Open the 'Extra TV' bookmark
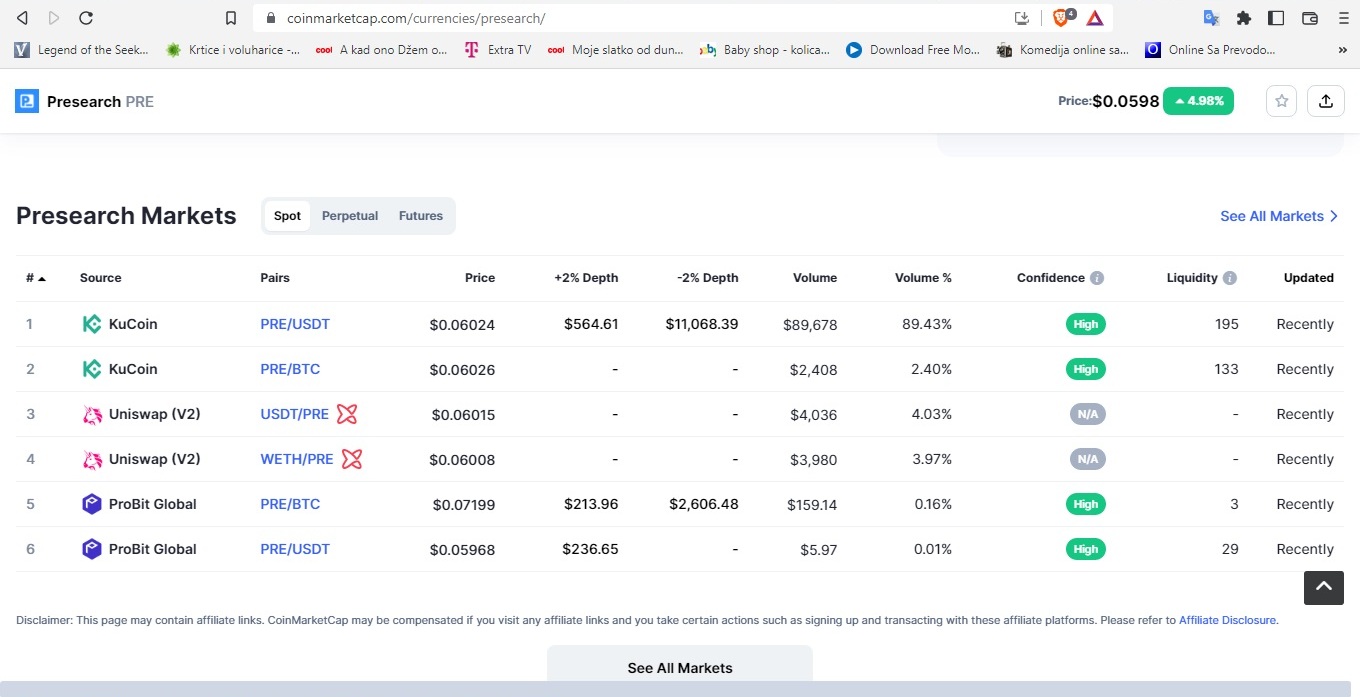 point(498,49)
